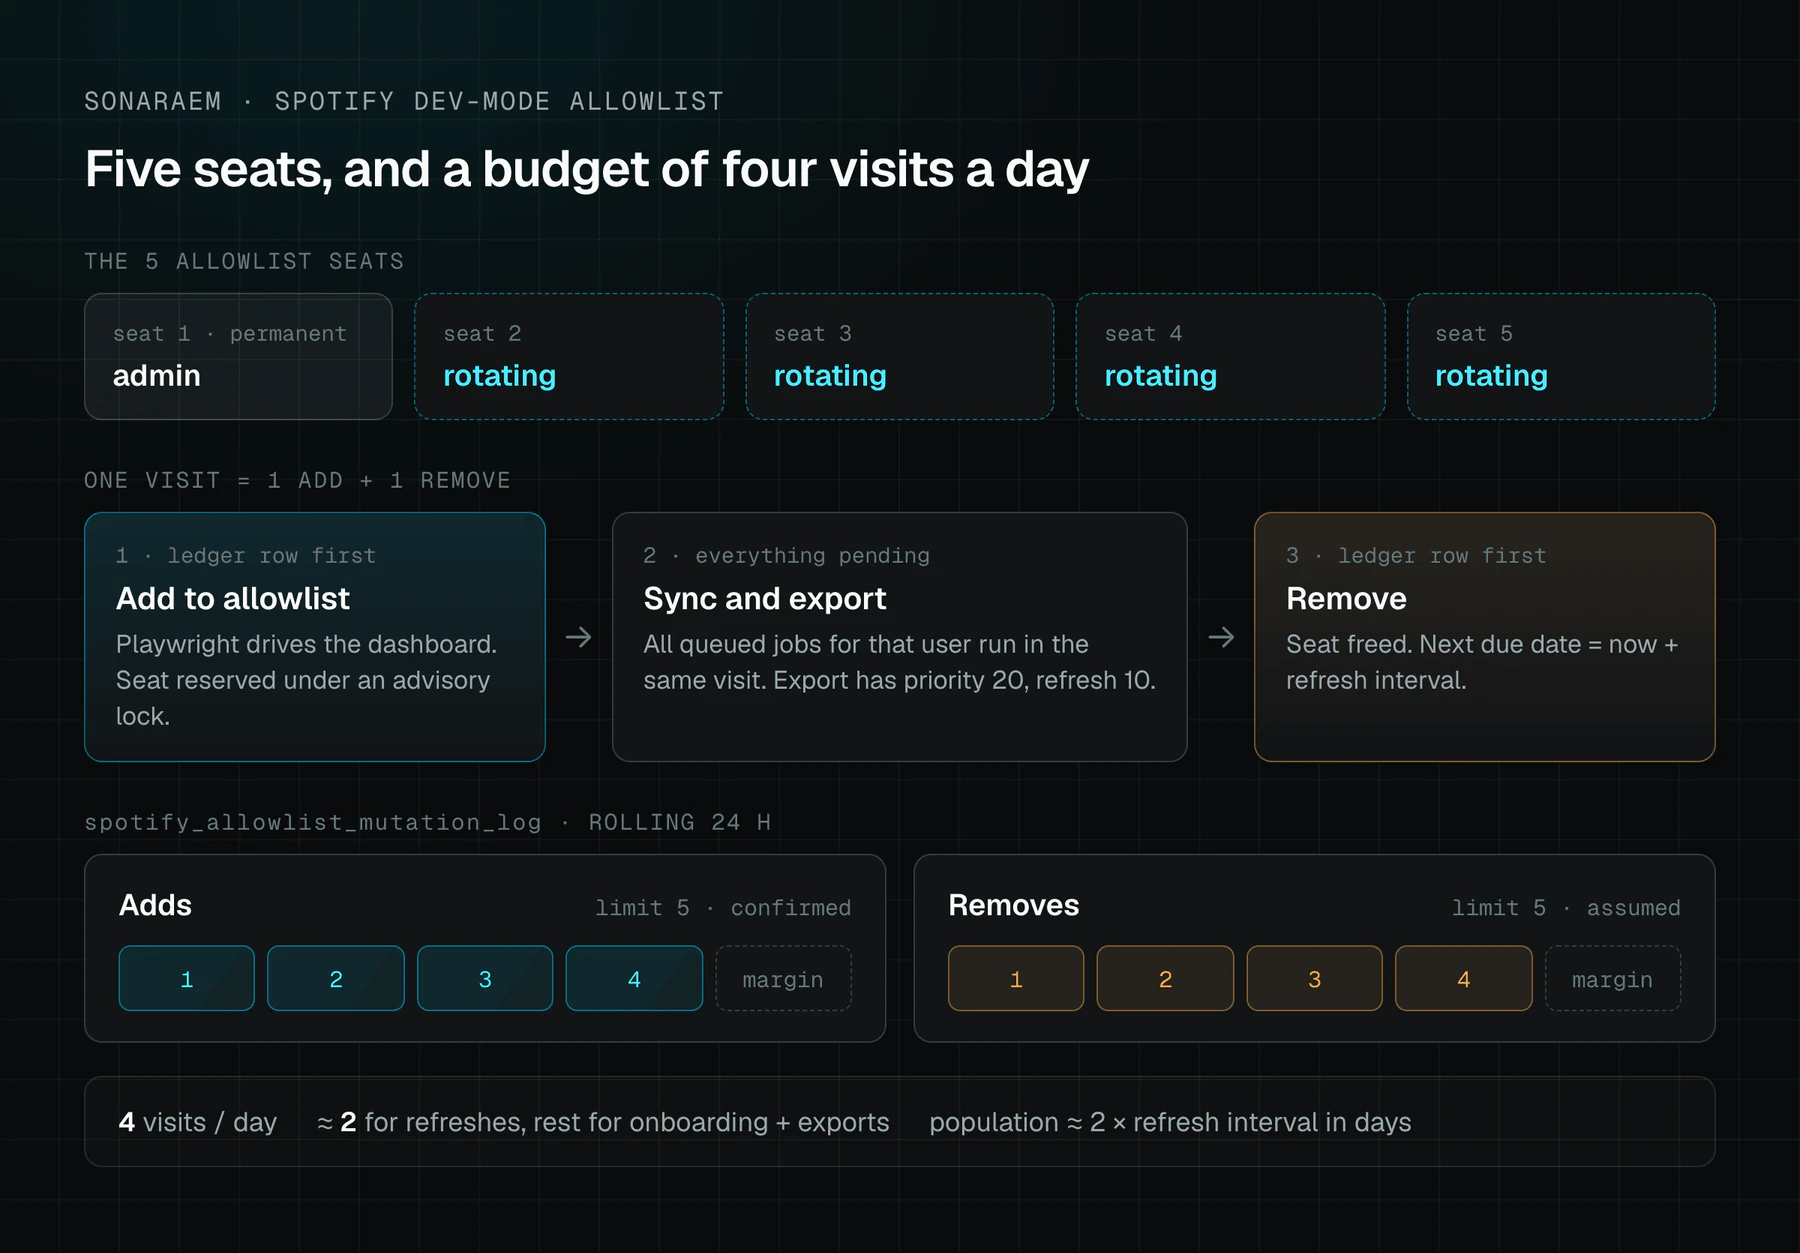This screenshot has width=1800, height=1253.
Task: Click '3 · ledger row first' label in Remove card
Action: 1416,556
